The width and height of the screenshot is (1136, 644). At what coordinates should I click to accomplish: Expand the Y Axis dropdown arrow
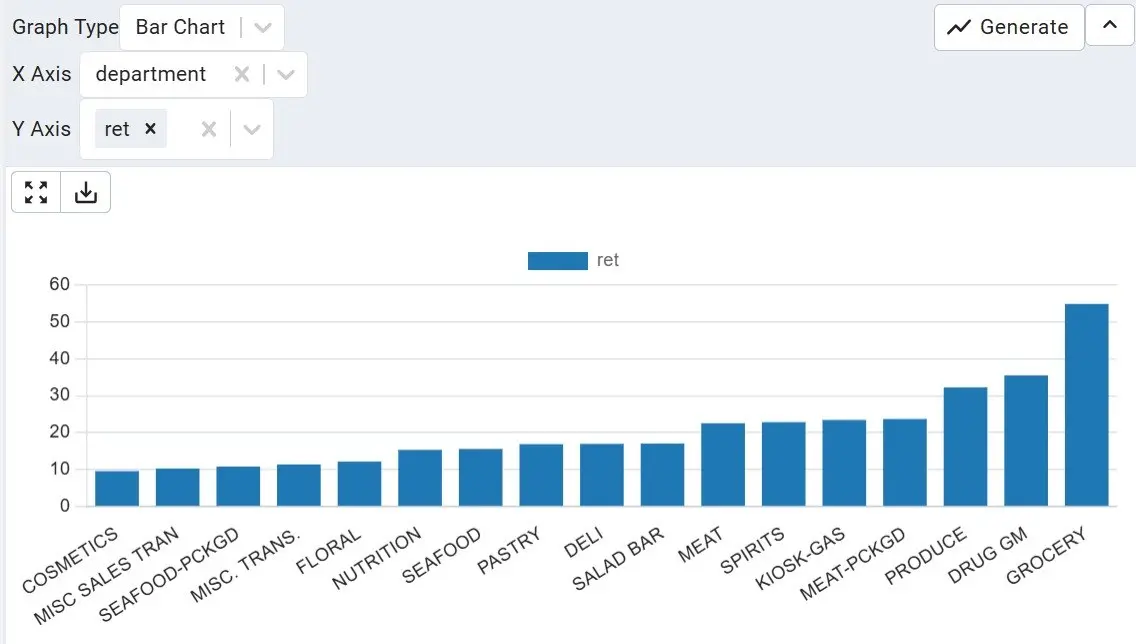[x=252, y=129]
